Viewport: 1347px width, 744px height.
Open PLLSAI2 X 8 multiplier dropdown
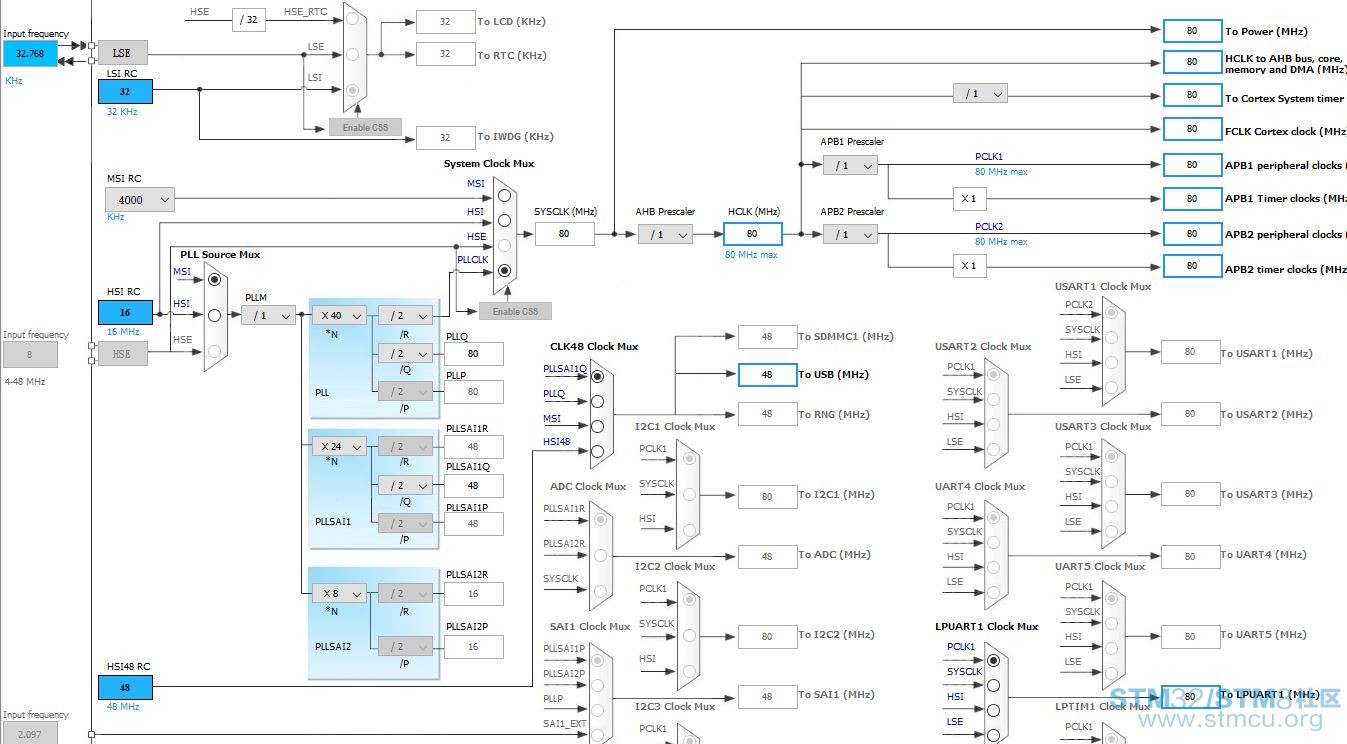(x=339, y=593)
